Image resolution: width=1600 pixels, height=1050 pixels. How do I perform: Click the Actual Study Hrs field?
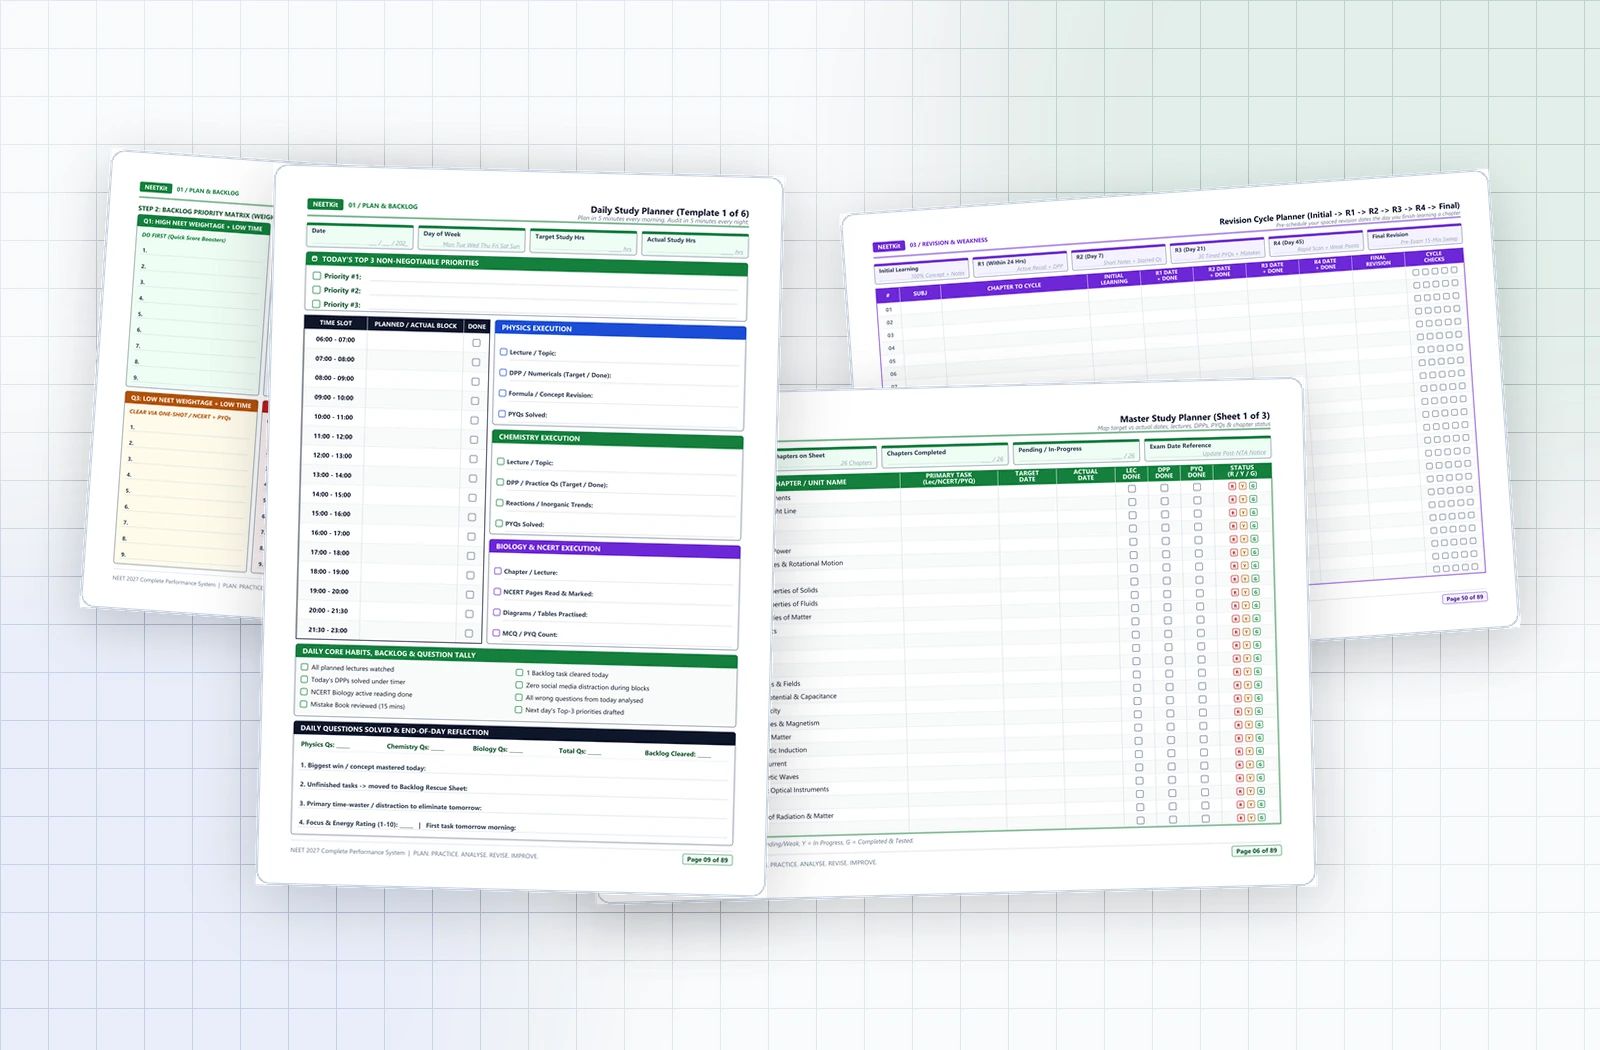point(695,245)
